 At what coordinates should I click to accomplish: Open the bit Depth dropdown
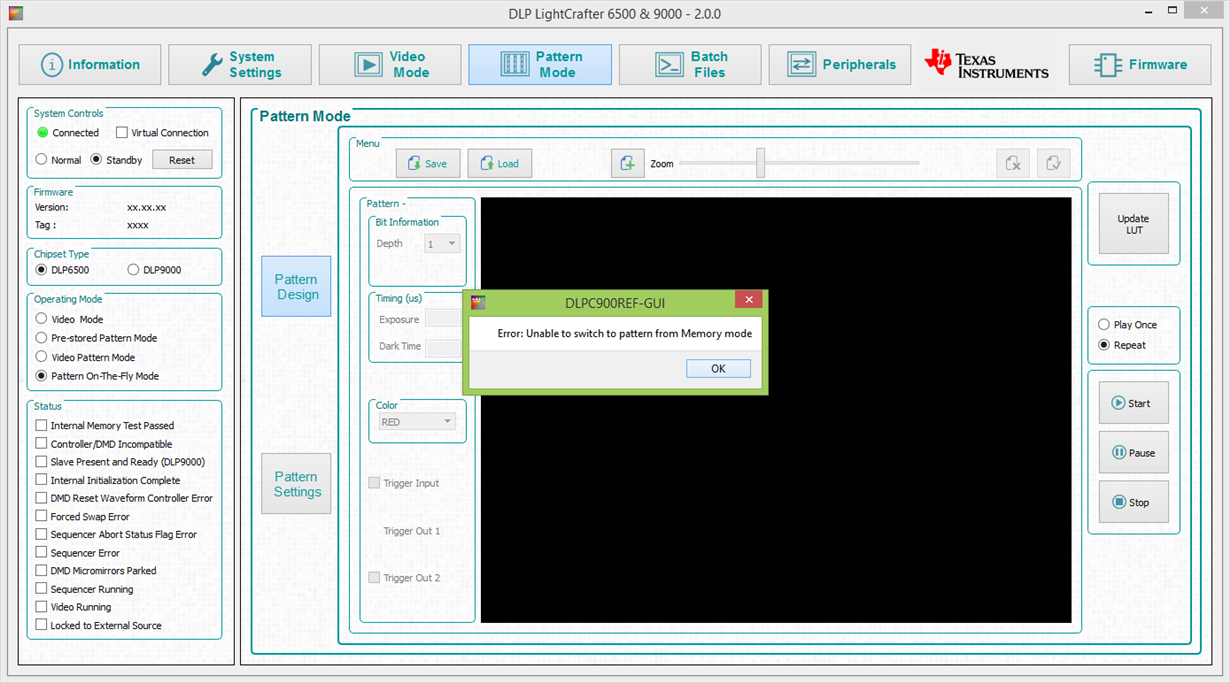click(x=442, y=244)
